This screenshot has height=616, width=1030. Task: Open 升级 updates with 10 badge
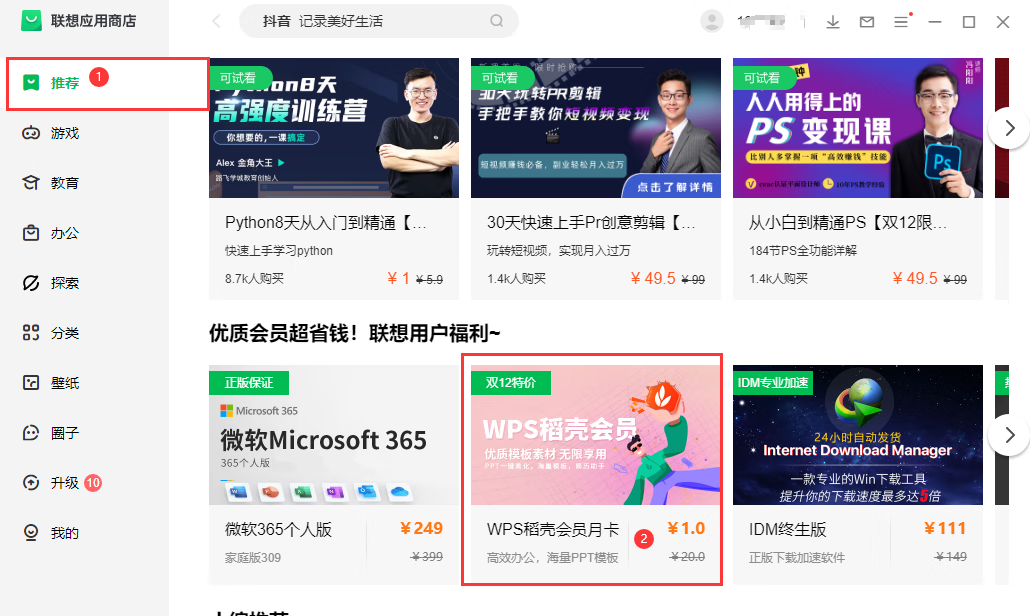[65, 483]
